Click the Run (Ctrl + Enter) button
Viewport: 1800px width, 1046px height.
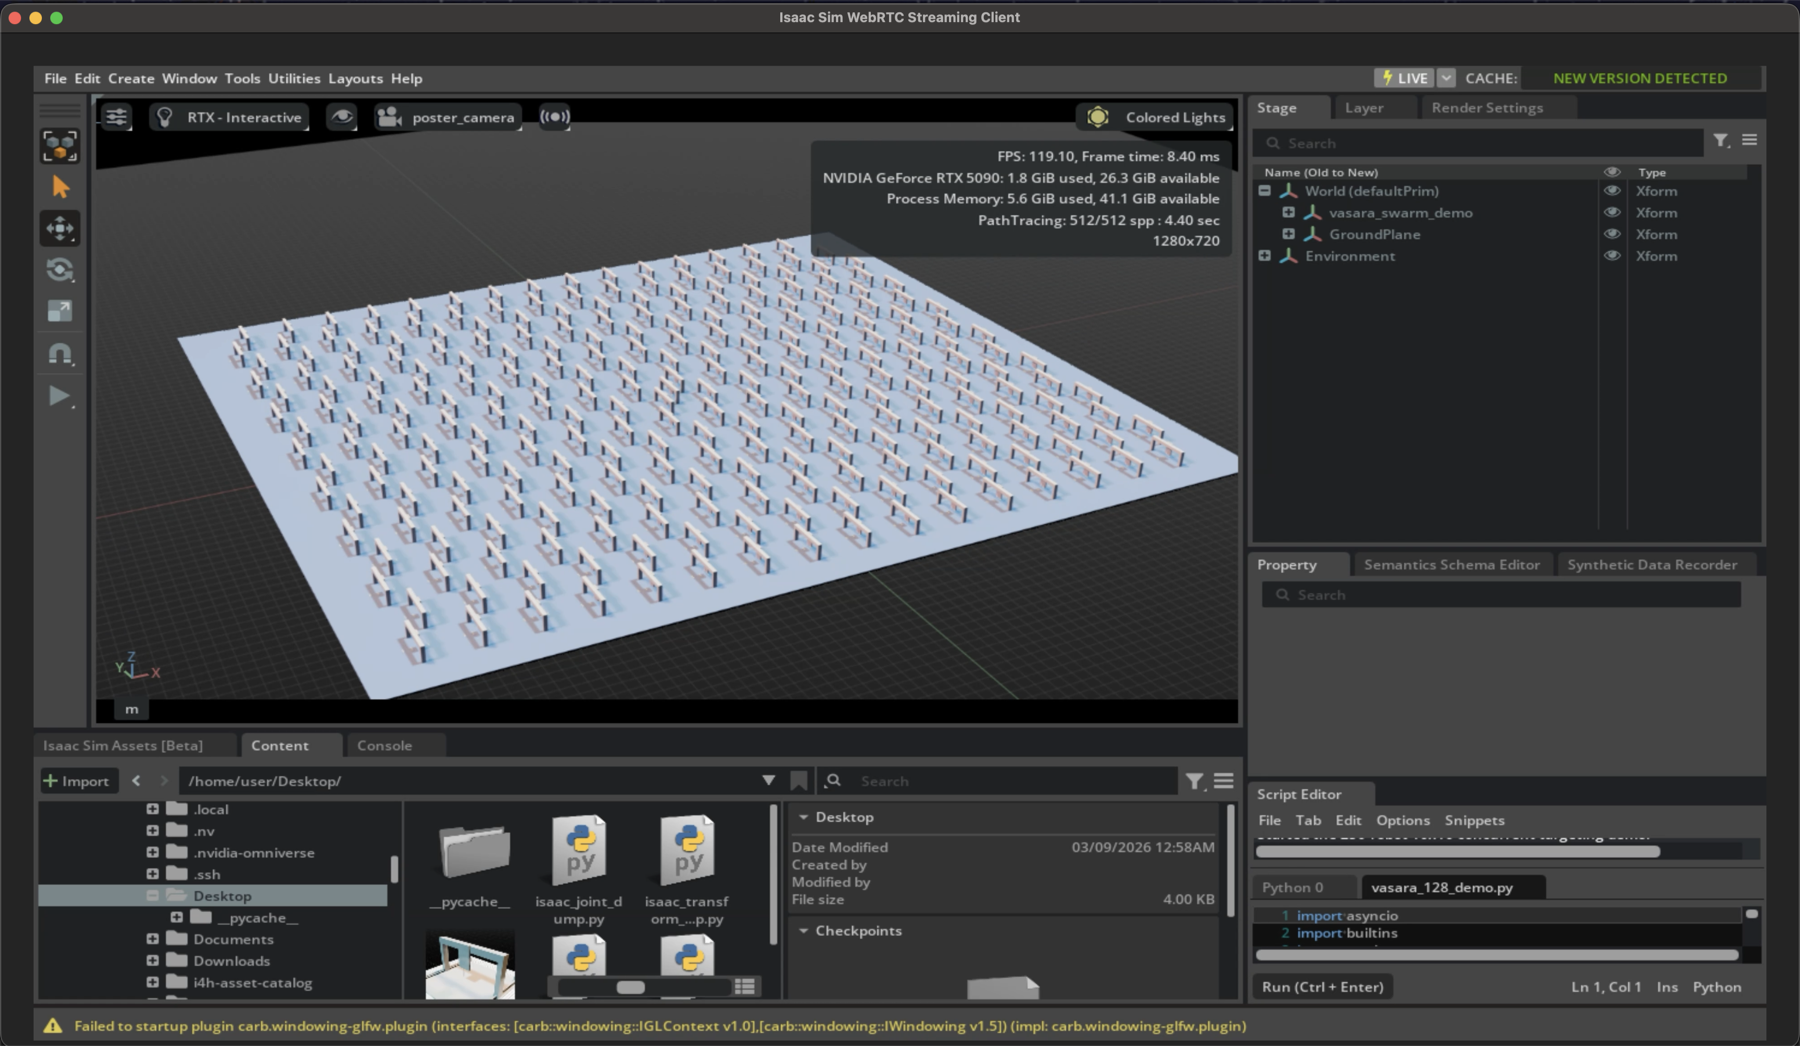tap(1322, 987)
